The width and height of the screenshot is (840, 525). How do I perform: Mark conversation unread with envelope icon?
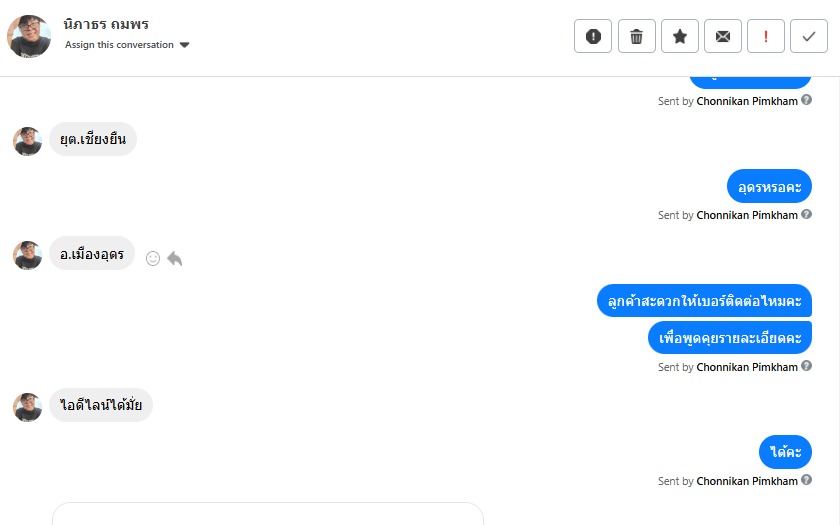click(x=723, y=36)
